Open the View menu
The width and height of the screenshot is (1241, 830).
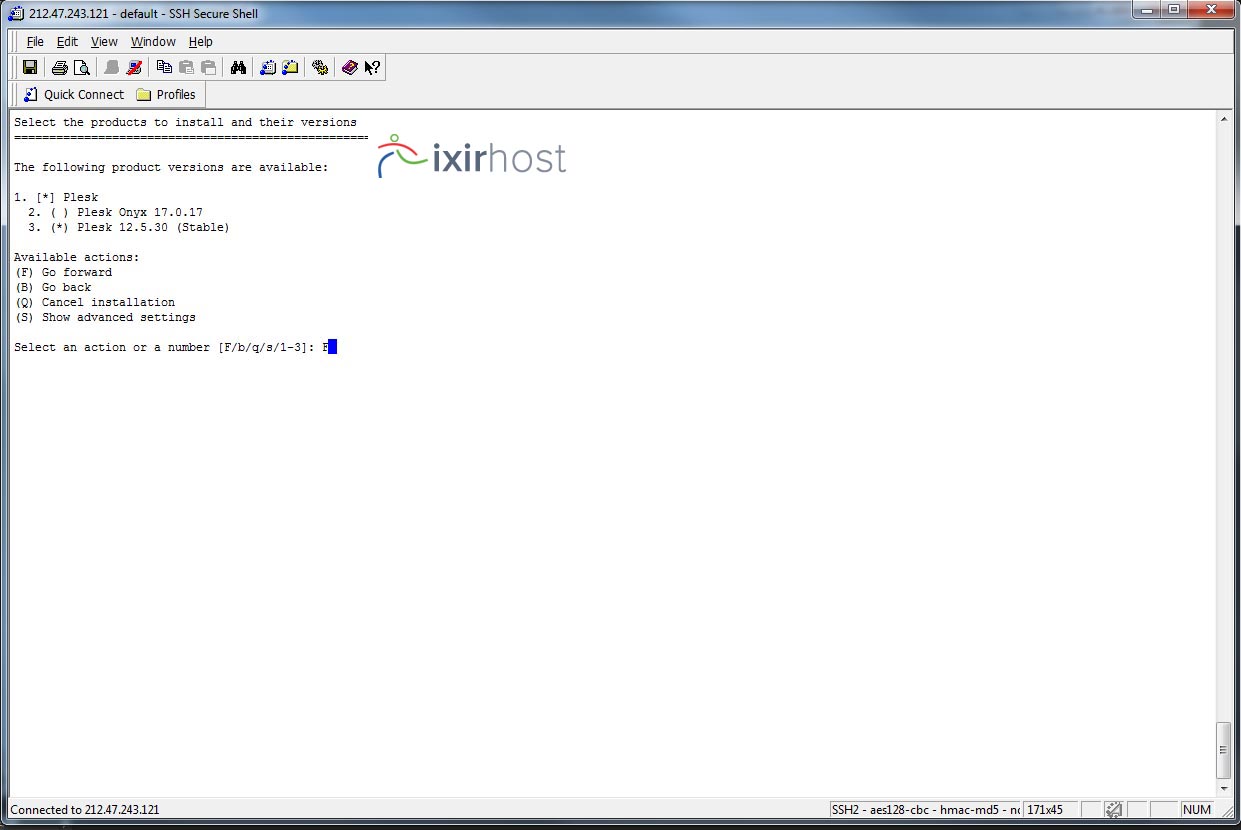point(104,42)
